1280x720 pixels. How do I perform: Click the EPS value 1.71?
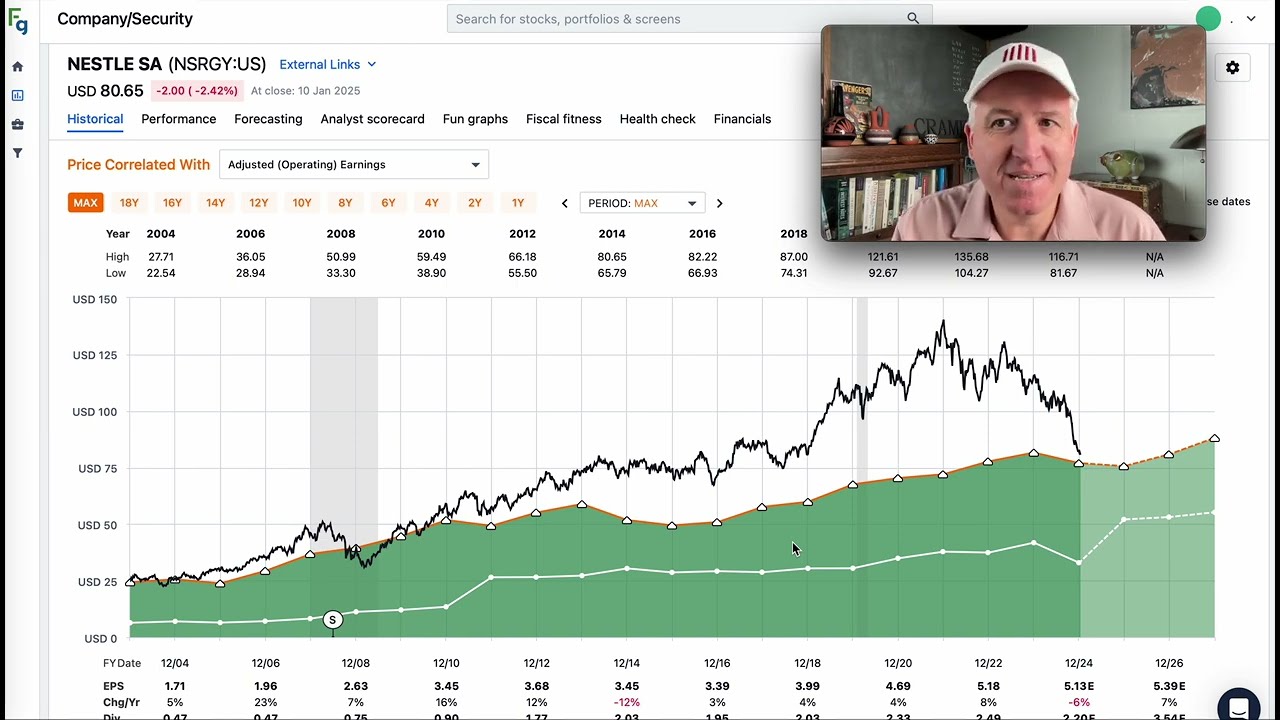[175, 686]
